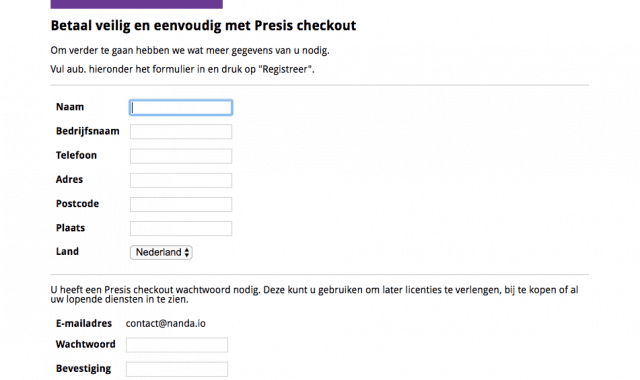Focus the Wachtwoord password field
Viewport: 640px width, 380px height.
coord(177,345)
